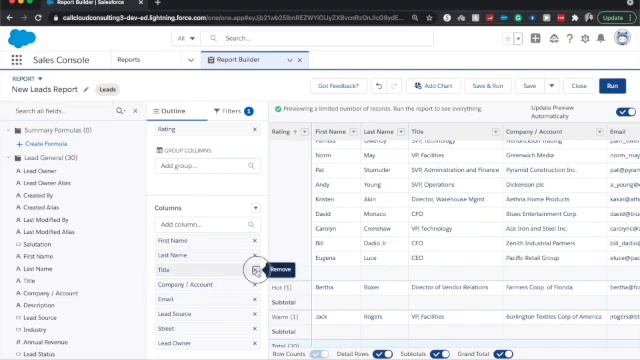Bookmark this page with the star
Image resolution: width=640 pixels, height=360 pixels.
429,18
